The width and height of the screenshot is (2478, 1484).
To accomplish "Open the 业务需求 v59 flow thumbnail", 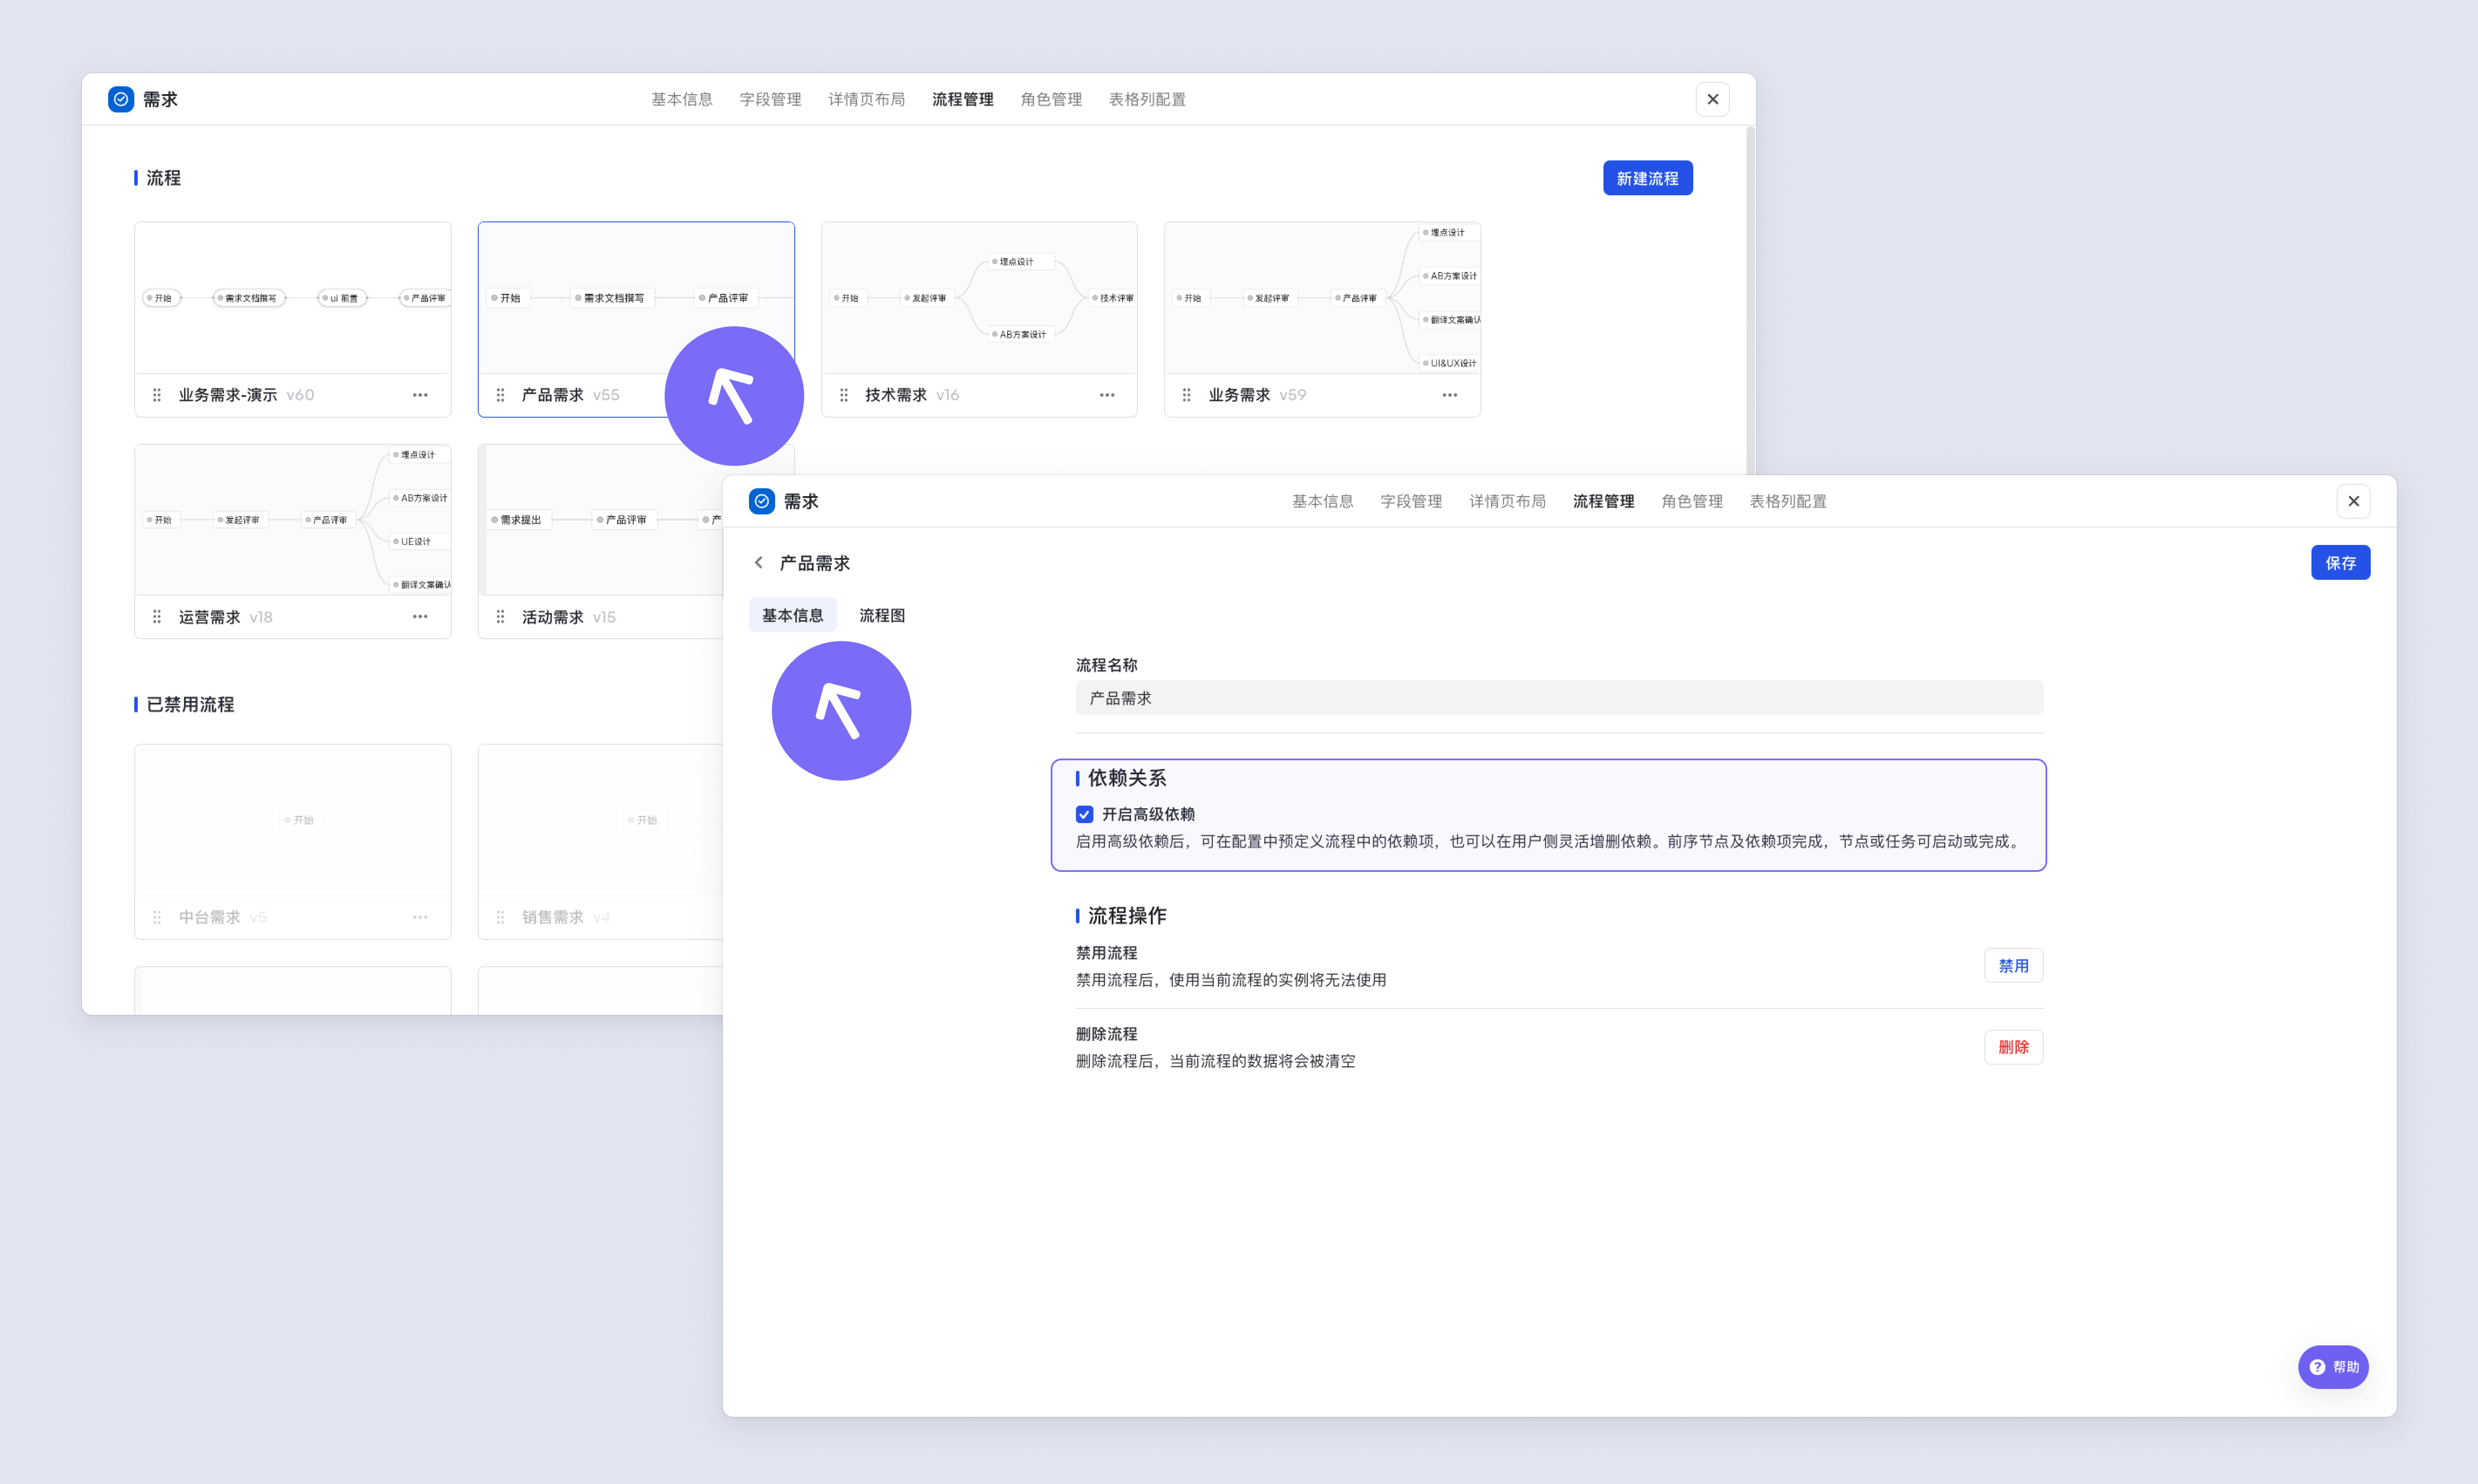I will pos(1322,298).
